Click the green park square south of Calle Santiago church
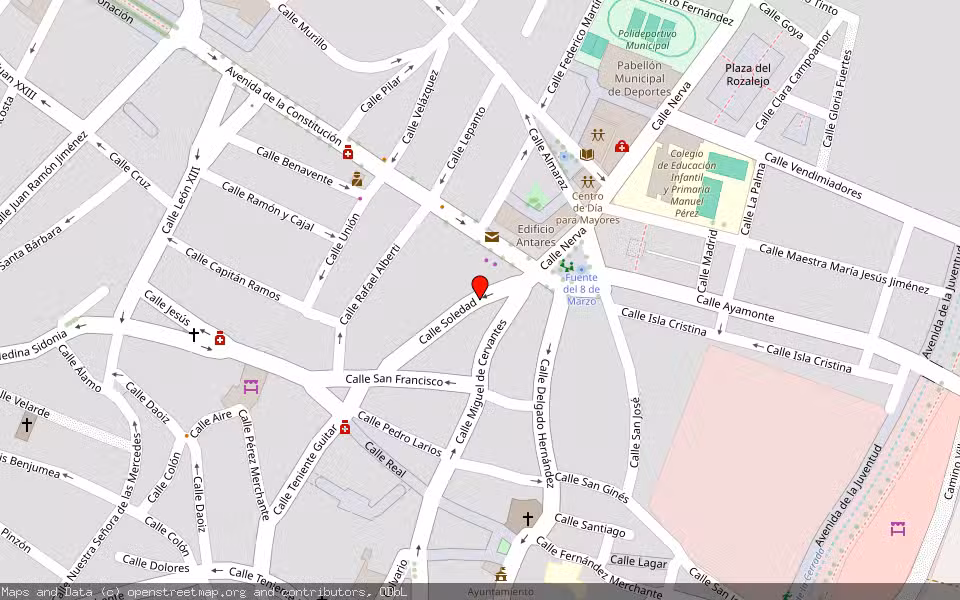 (503, 546)
